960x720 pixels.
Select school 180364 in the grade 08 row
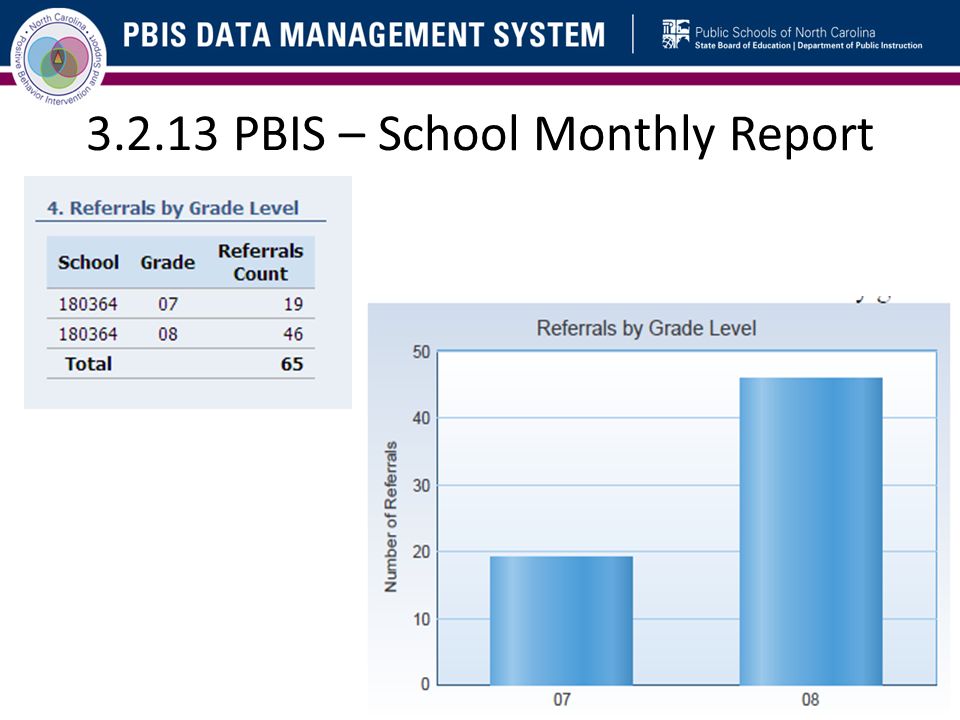(x=88, y=334)
